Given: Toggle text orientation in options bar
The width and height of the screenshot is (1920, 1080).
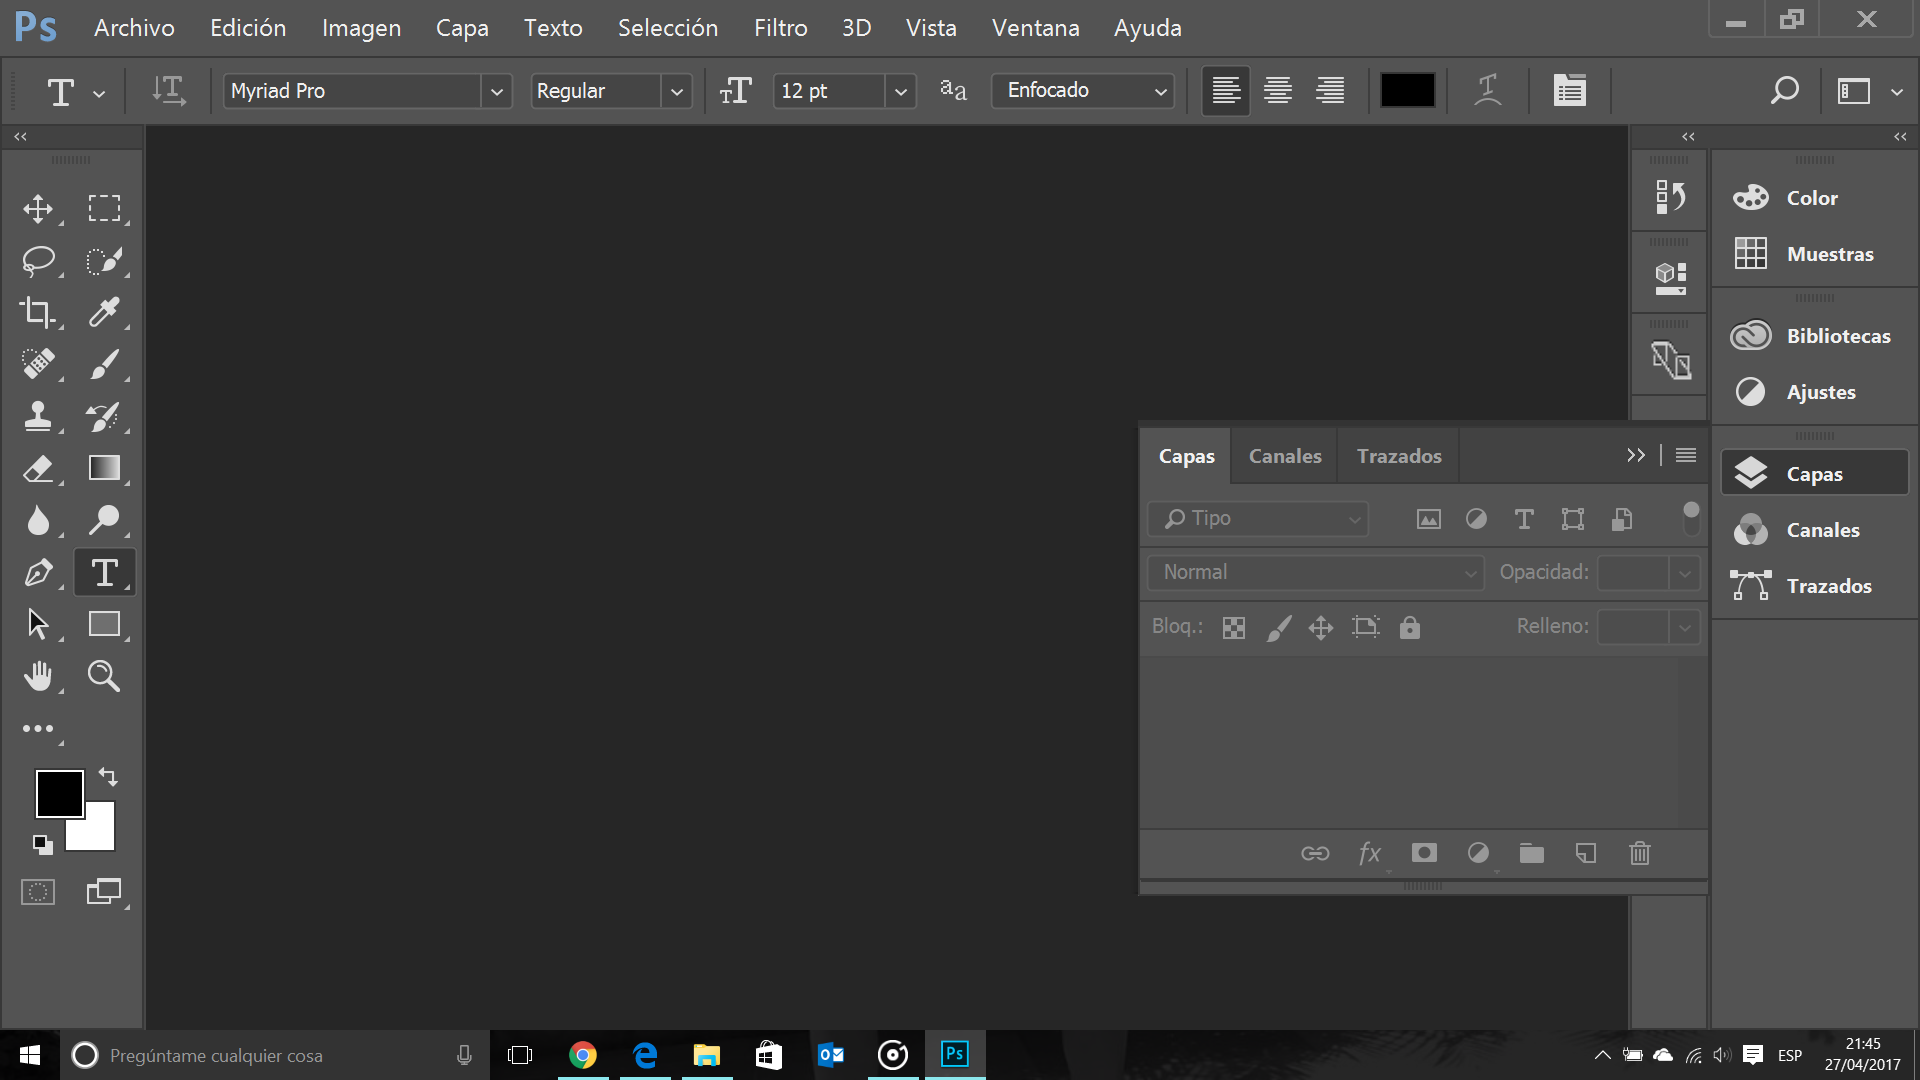Looking at the screenshot, I should tap(169, 91).
